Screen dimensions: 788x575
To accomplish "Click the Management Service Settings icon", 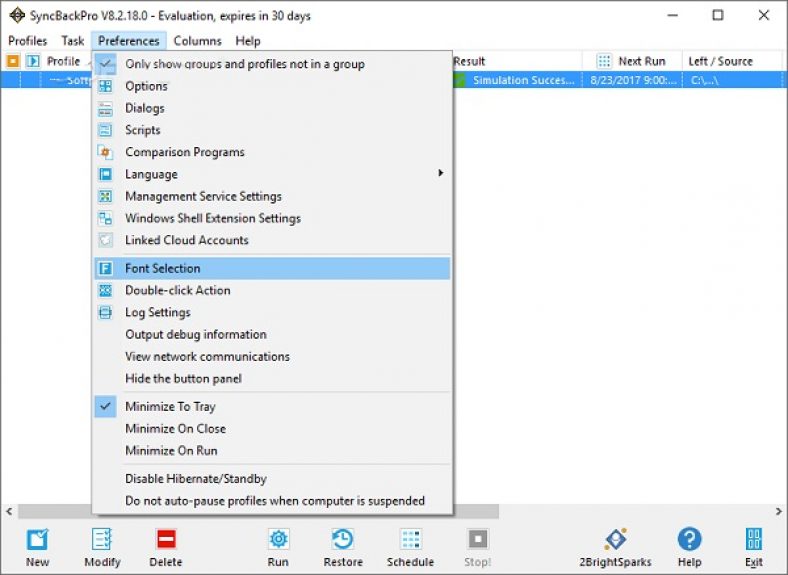I will (x=106, y=196).
